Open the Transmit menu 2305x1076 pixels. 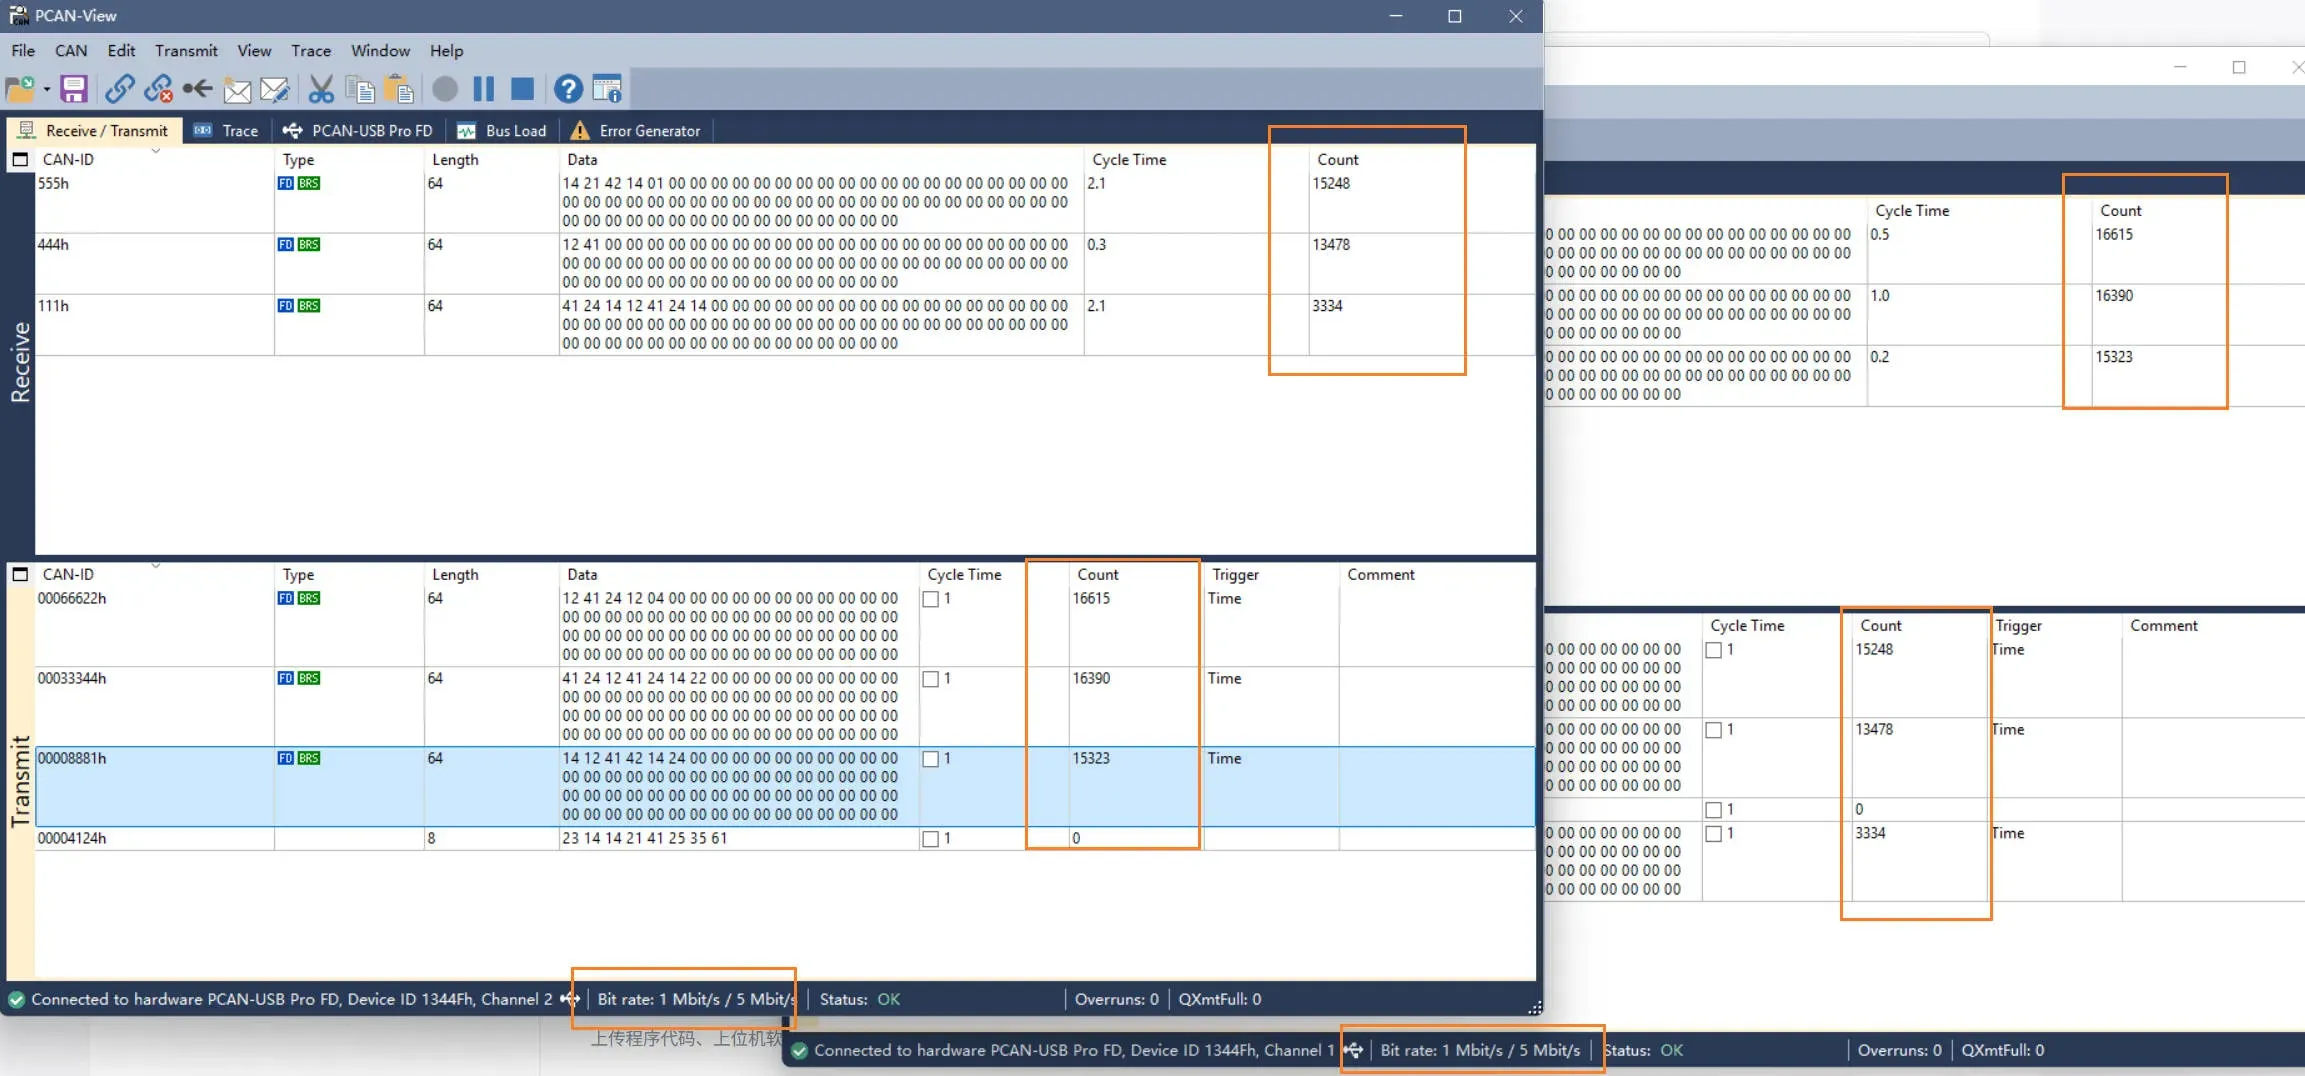click(186, 51)
